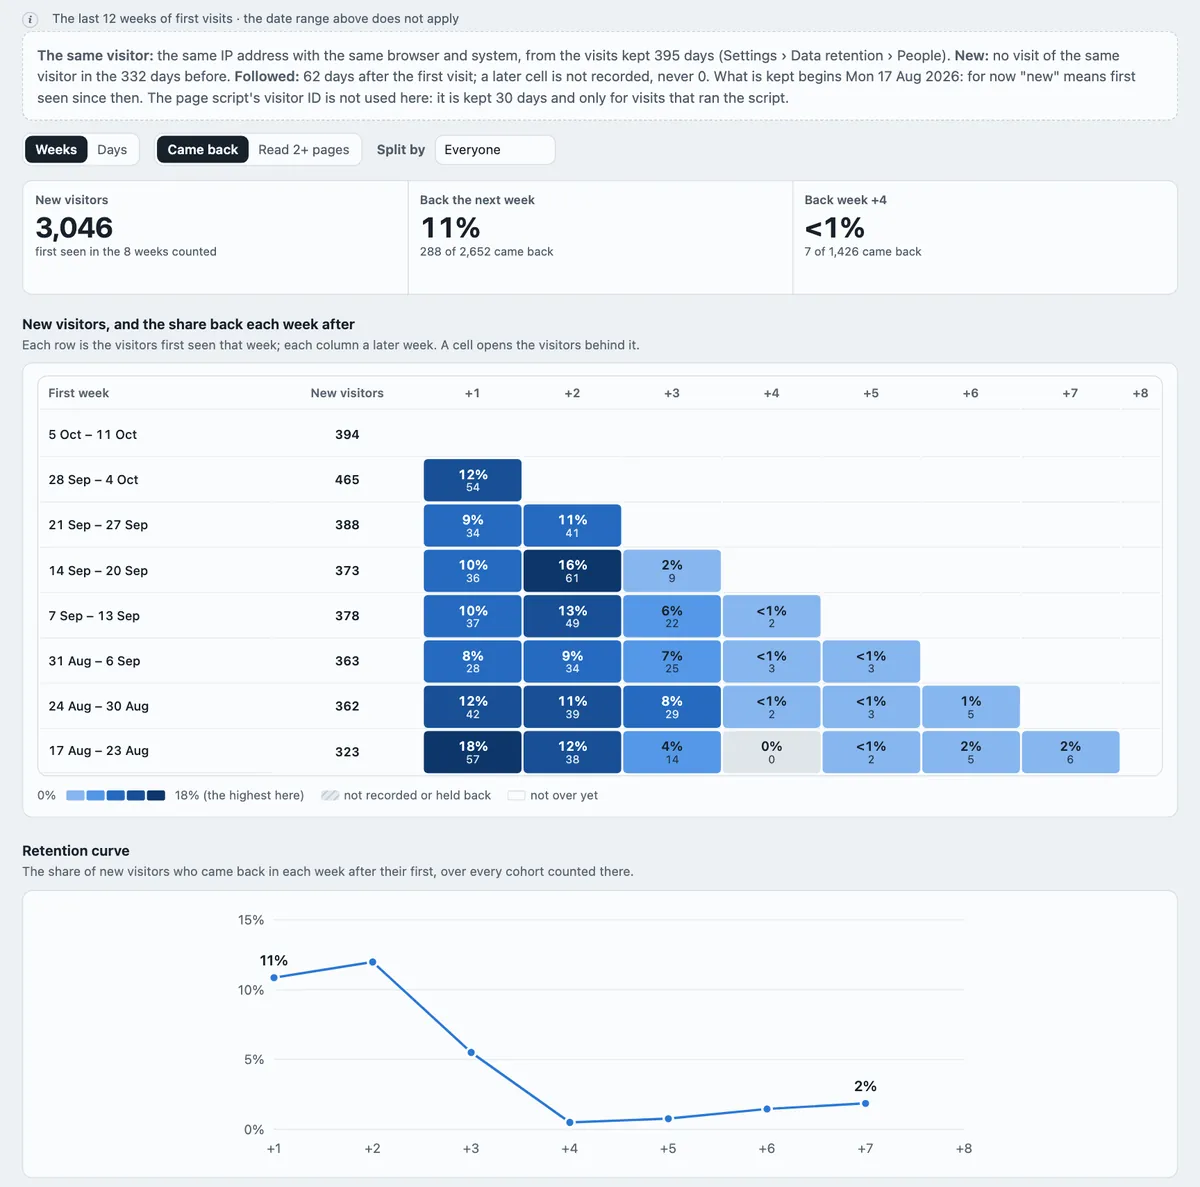Switch the view to Weeks
This screenshot has height=1187, width=1200.
(x=56, y=150)
